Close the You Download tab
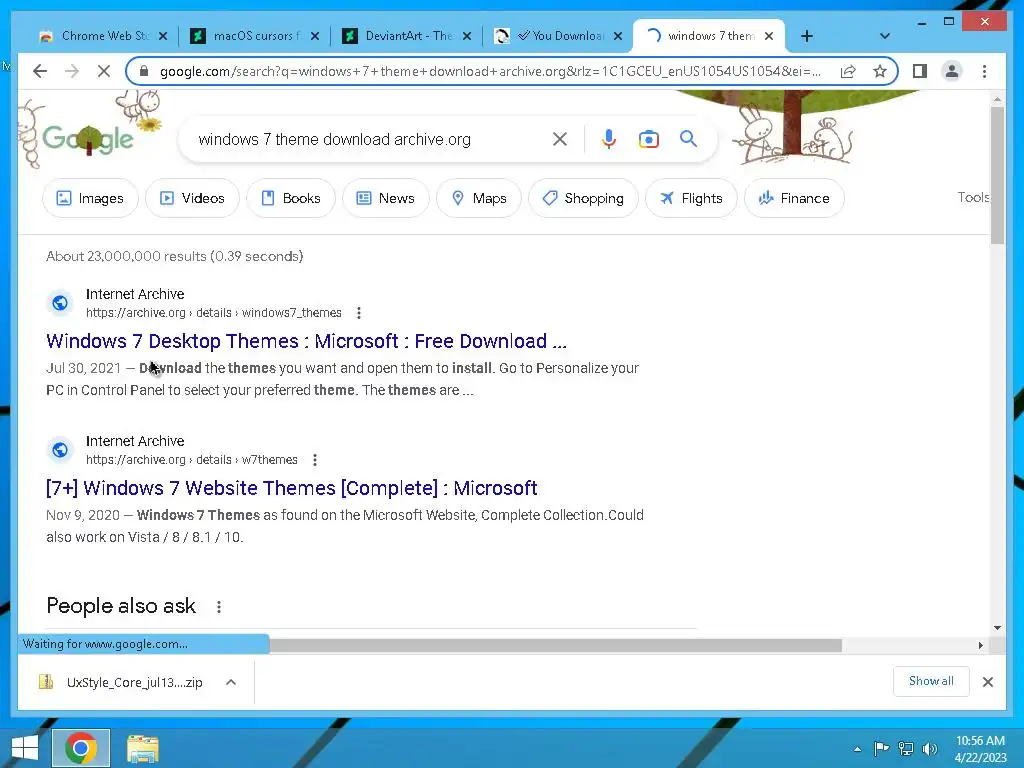The height and width of the screenshot is (768, 1024). click(618, 36)
